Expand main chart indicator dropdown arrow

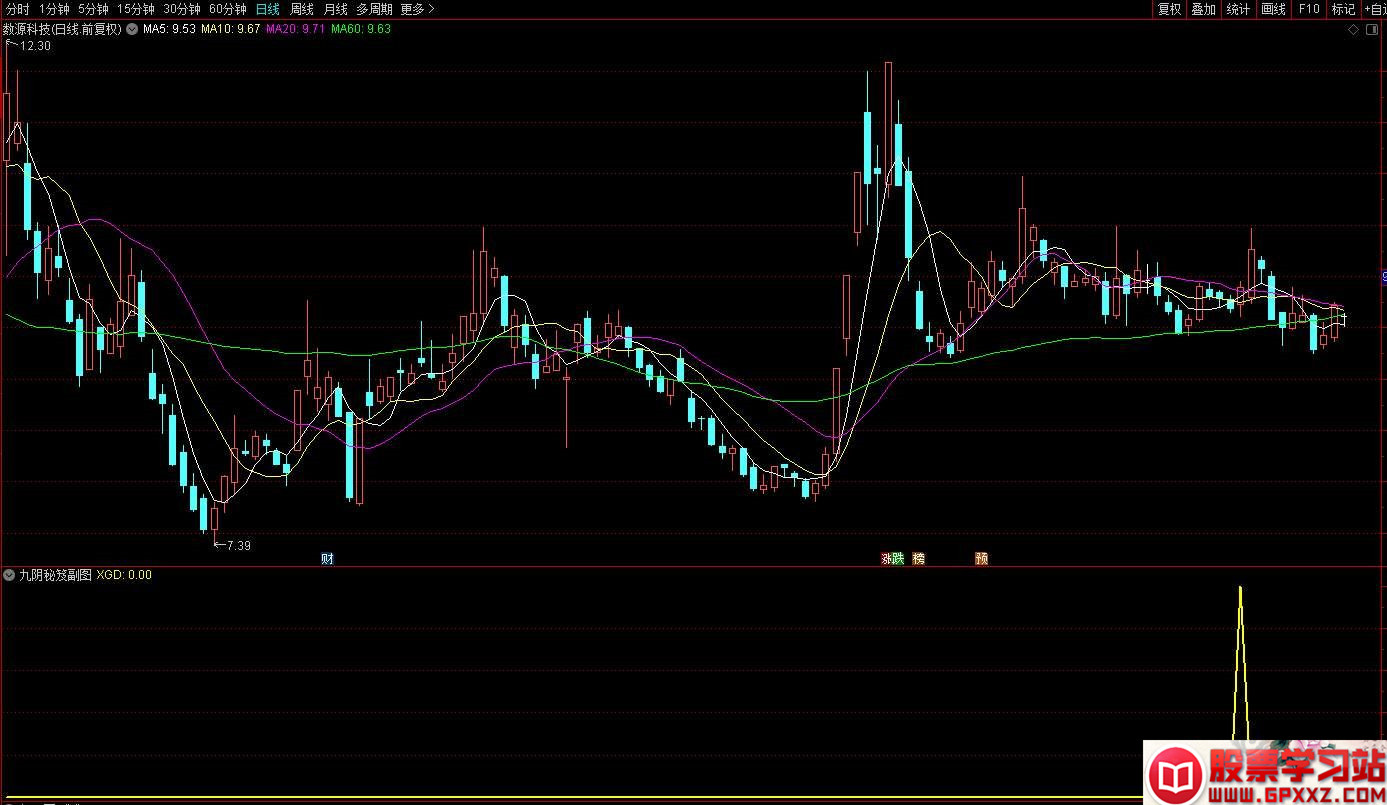click(131, 29)
